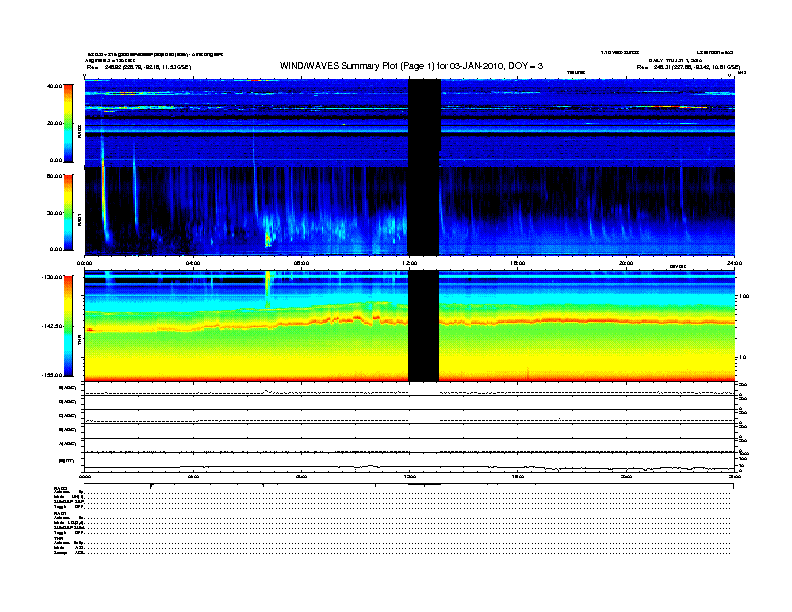Screen dimensions: 792x612
Task: Click the 100 label on TNR right axis
Action: click(744, 296)
